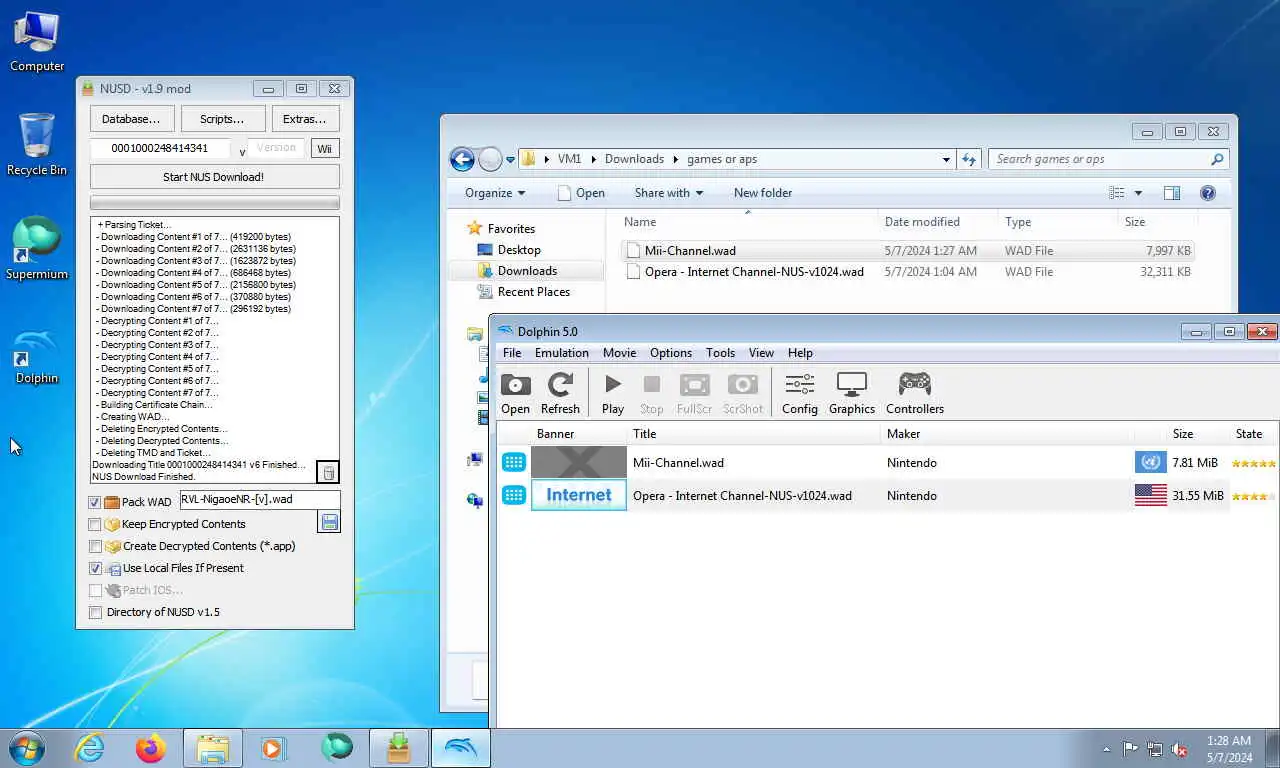This screenshot has width=1280, height=768.
Task: Select Downloads in Explorer favorites
Action: 527,271
